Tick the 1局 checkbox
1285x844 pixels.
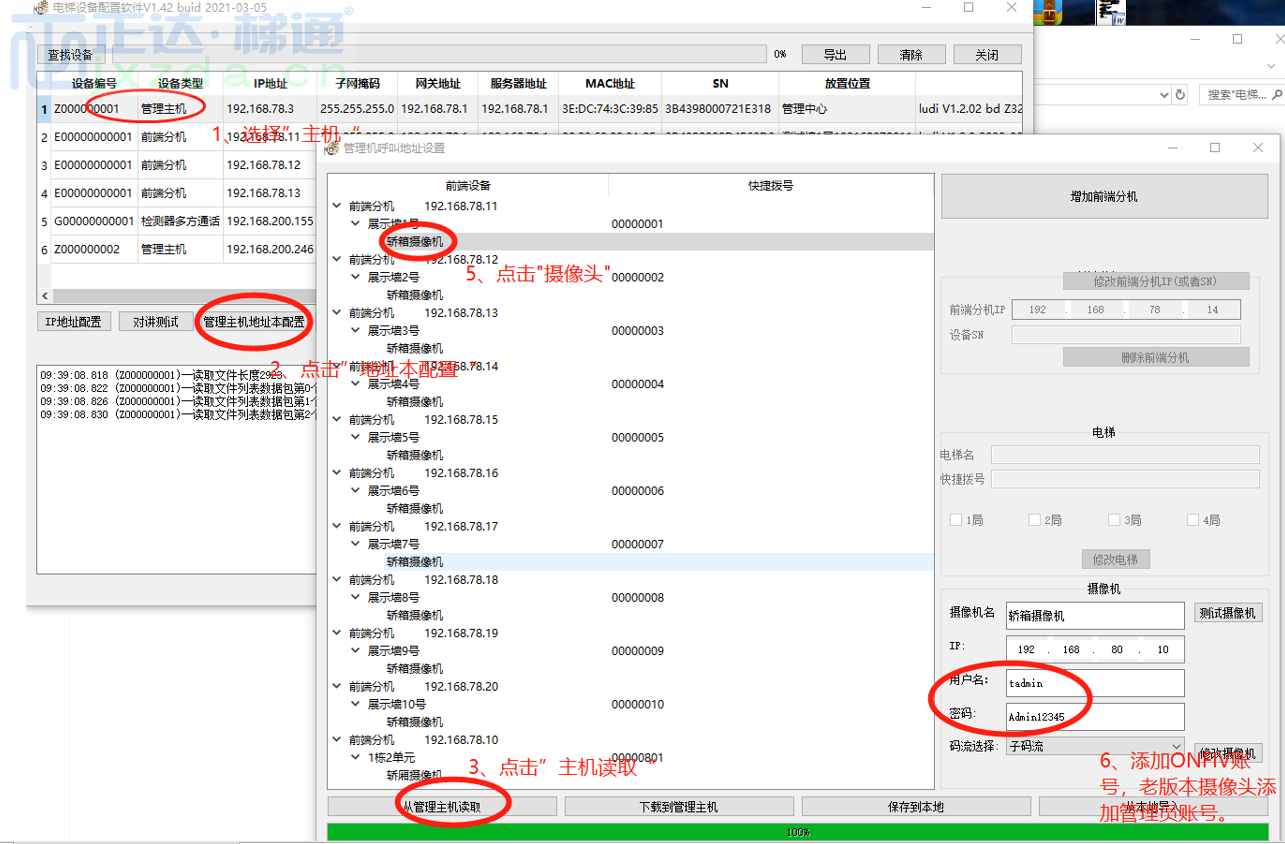tap(956, 520)
